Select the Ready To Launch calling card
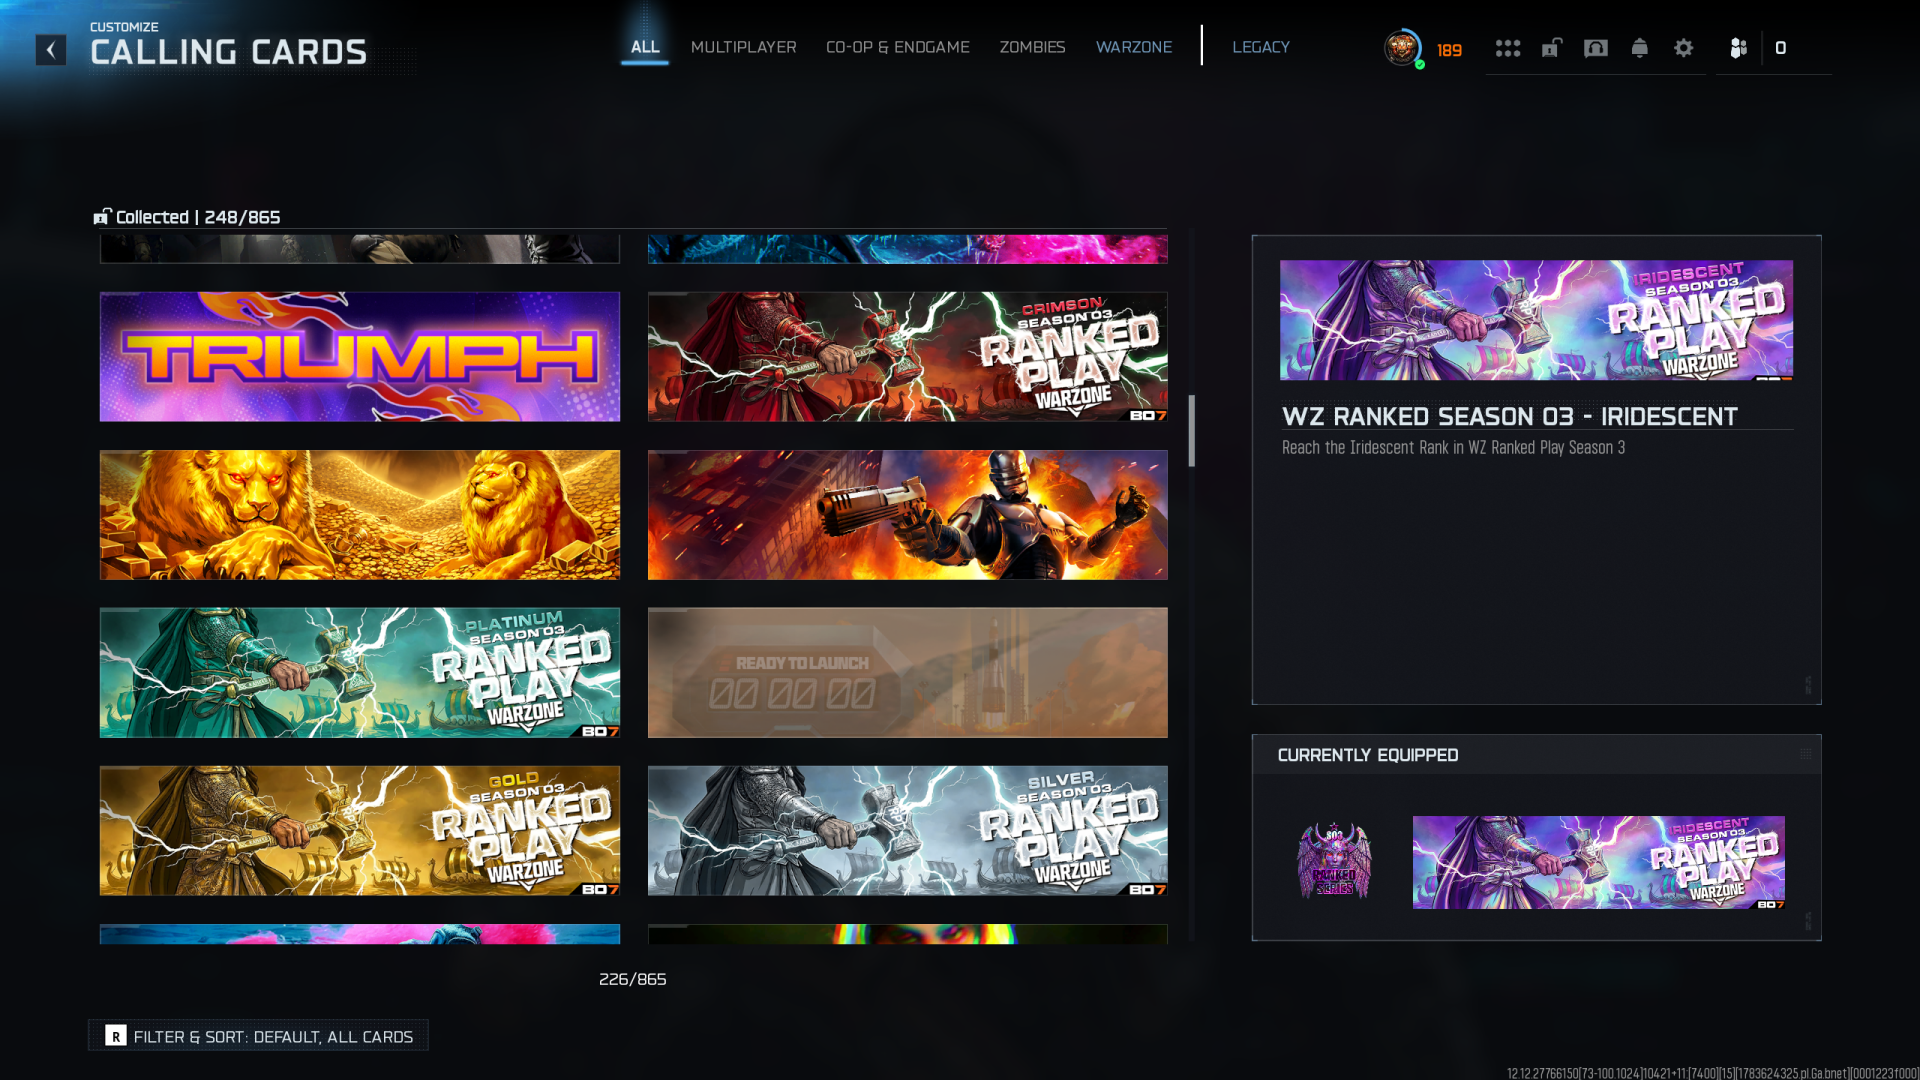This screenshot has width=1920, height=1080. [908, 673]
